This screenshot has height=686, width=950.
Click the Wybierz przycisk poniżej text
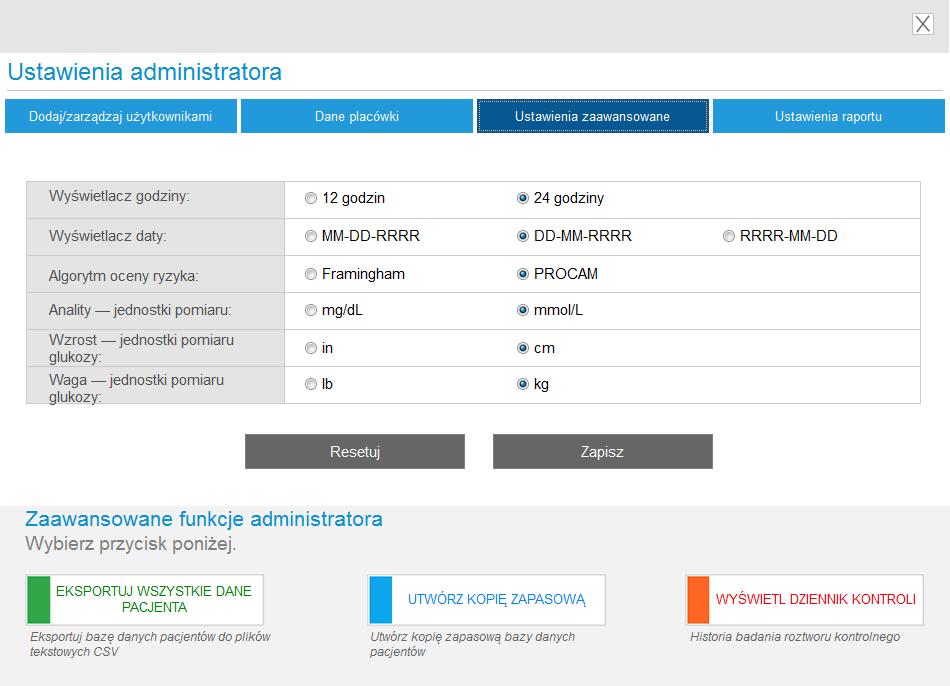[130, 544]
